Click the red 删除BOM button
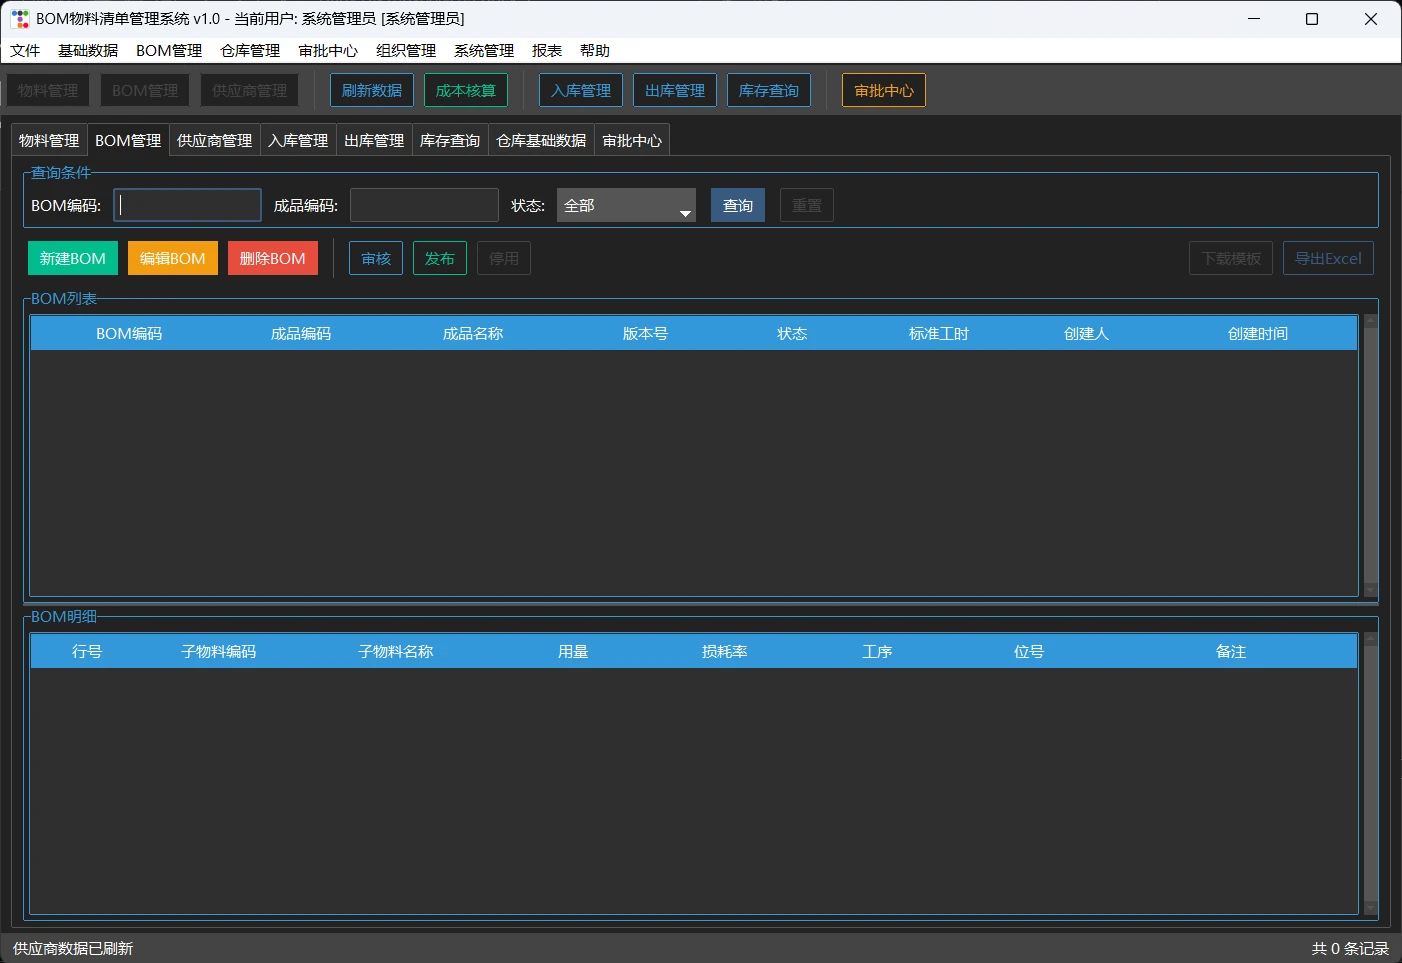Image resolution: width=1402 pixels, height=963 pixels. coord(273,258)
